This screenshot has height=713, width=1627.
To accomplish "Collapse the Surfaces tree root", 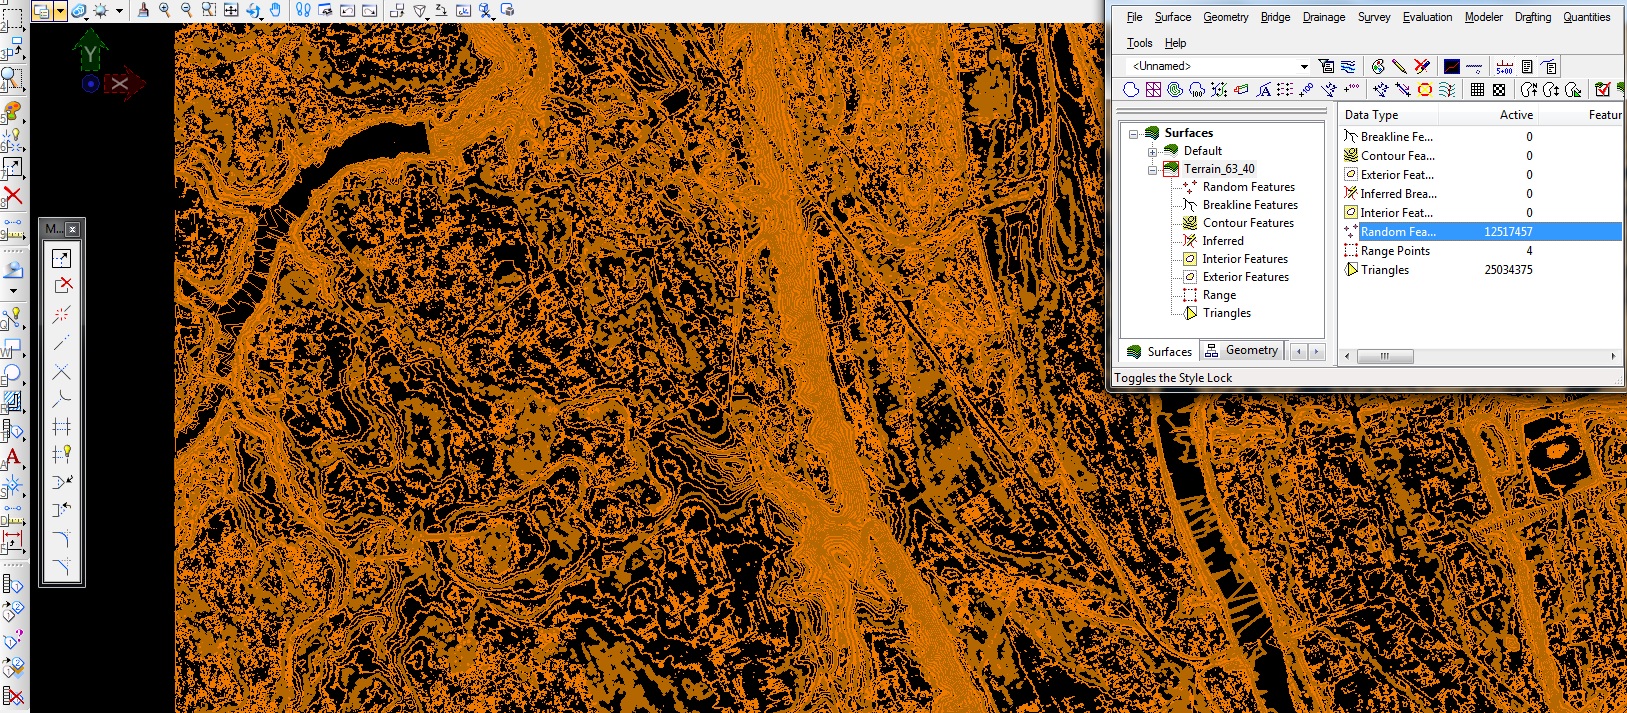I will coord(1133,133).
